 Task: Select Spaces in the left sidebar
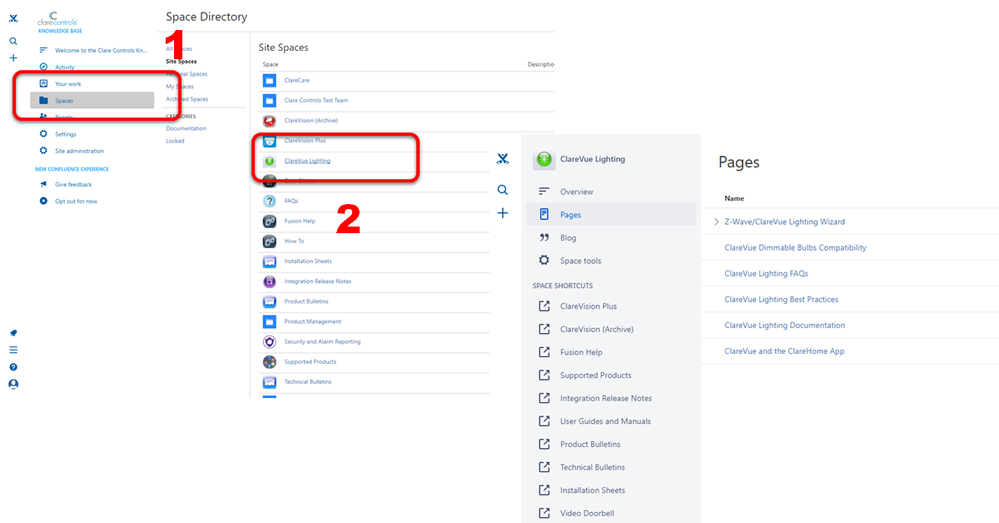[92, 101]
